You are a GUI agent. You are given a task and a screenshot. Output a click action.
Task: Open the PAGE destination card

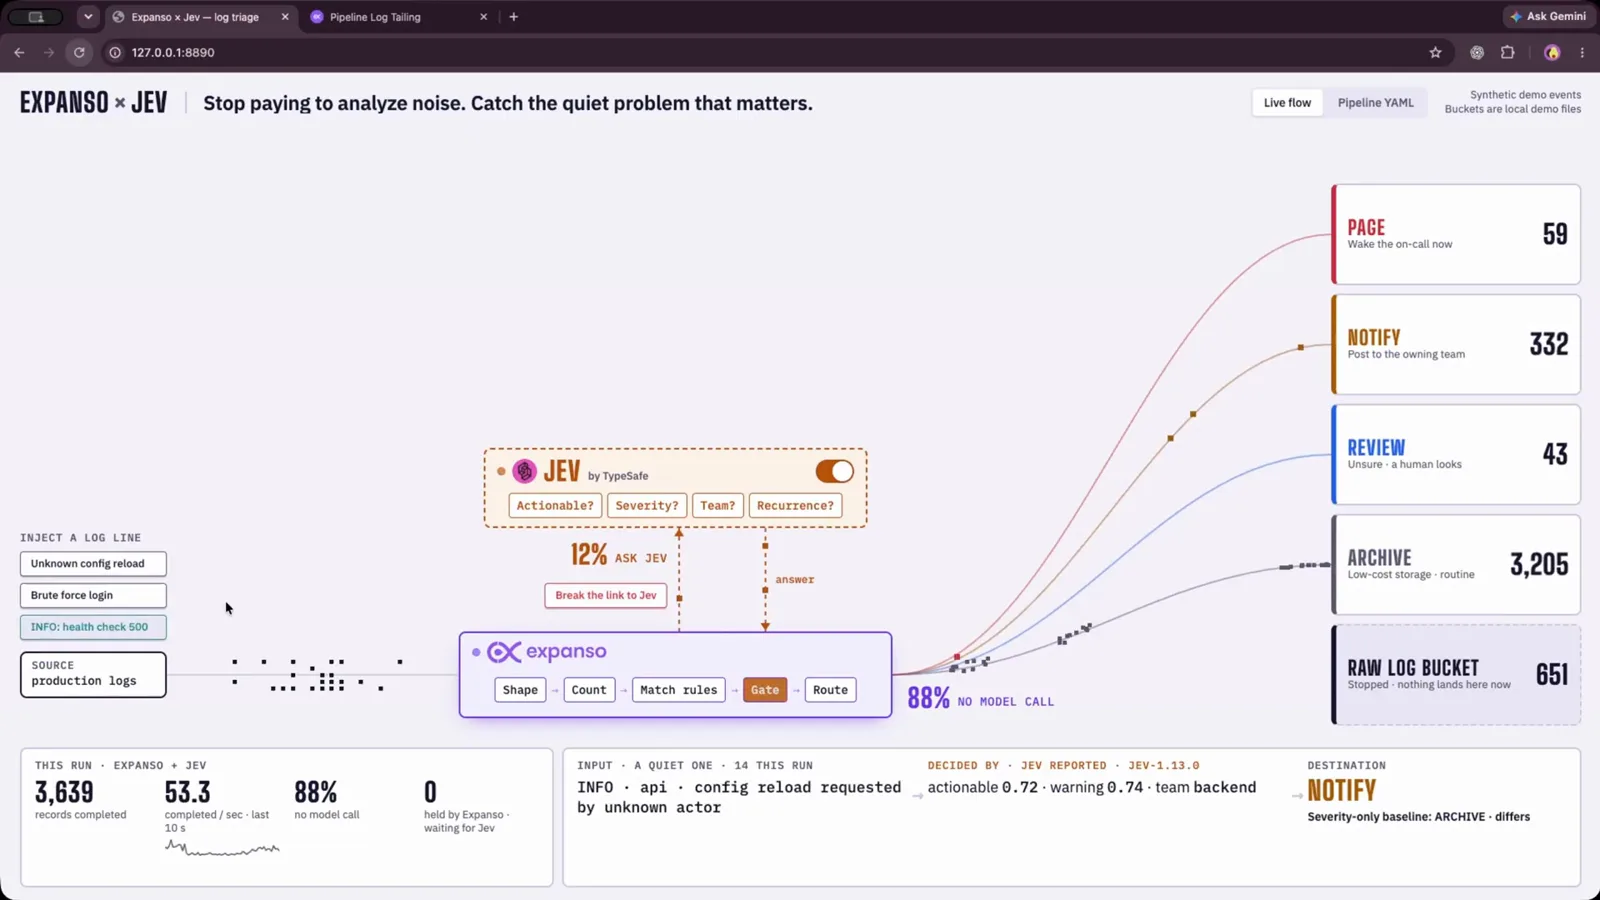tap(1456, 234)
